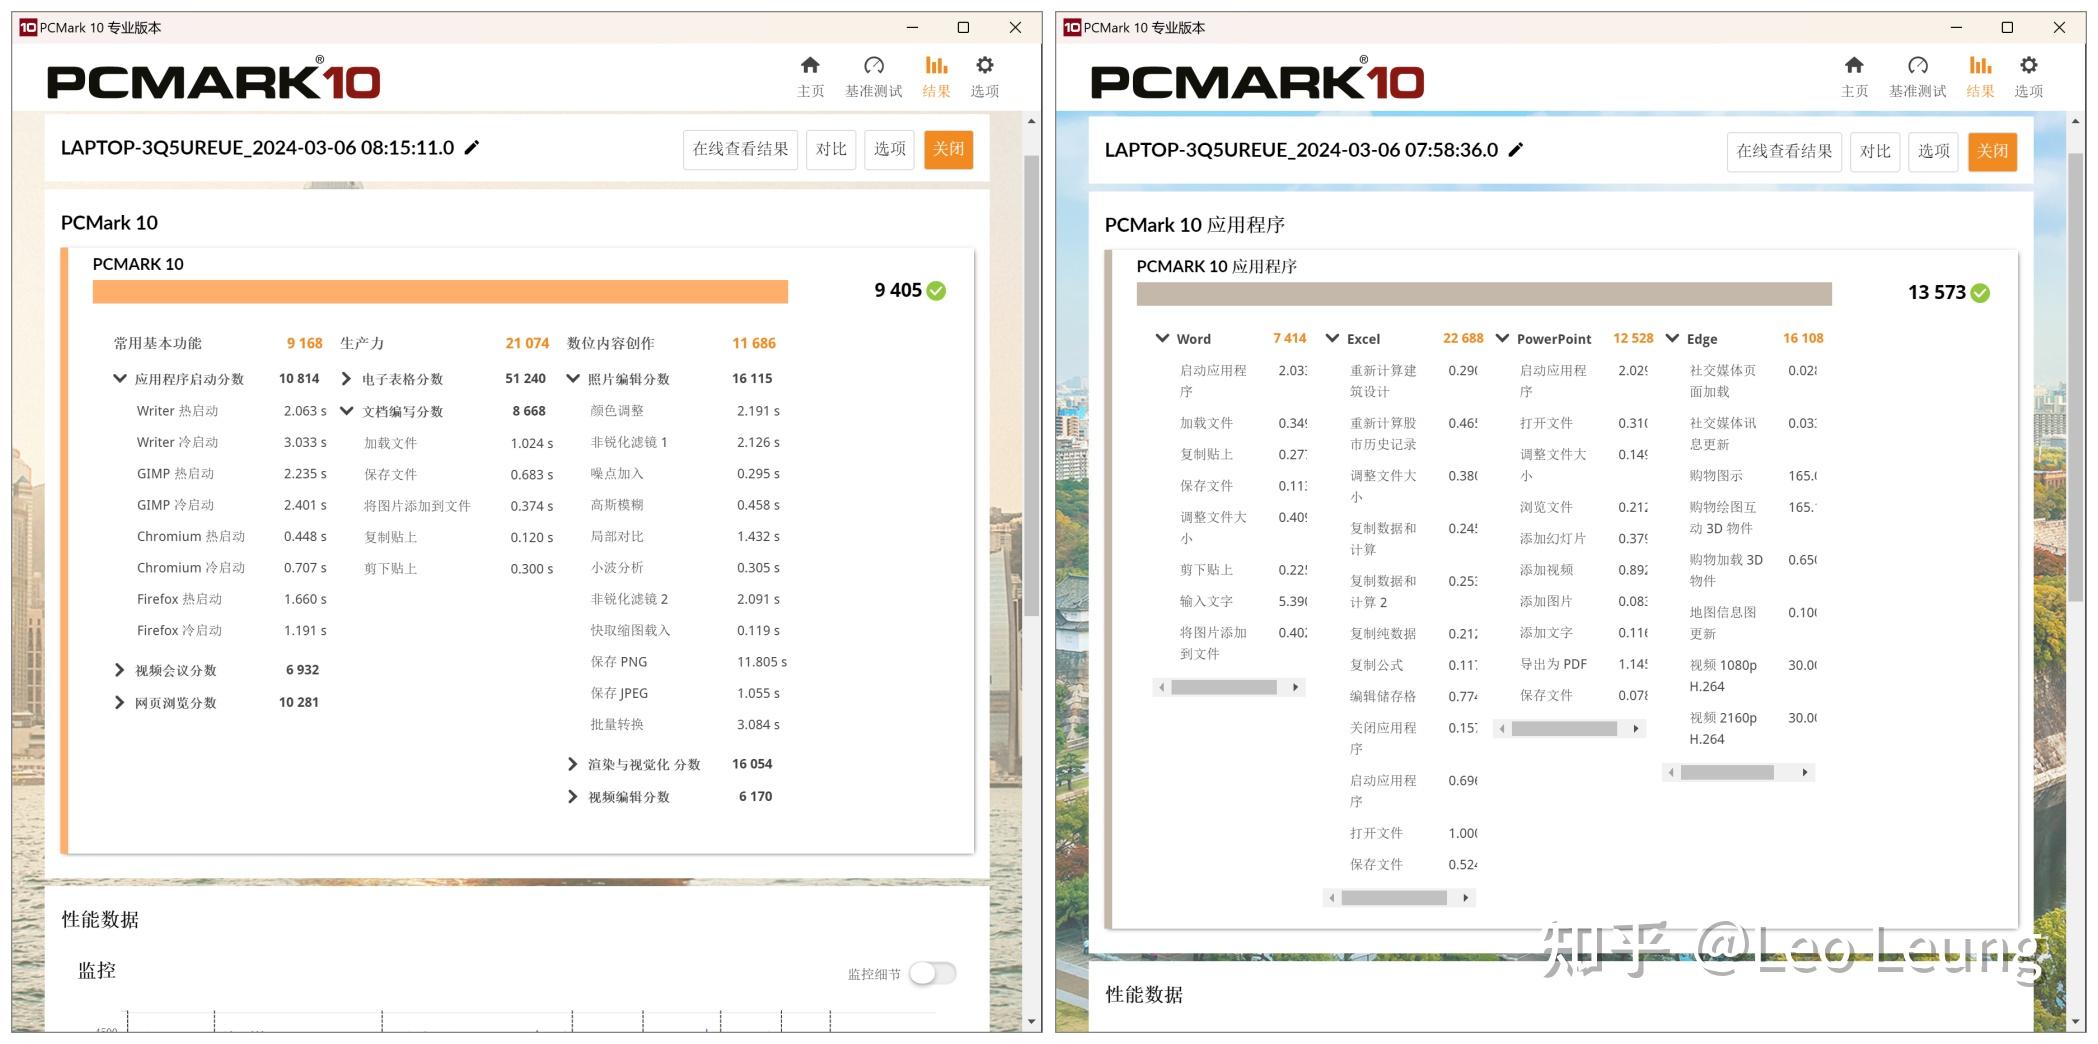The image size is (2098, 1044).
Task: Click scroll-up arrow in right window
Action: [2076, 121]
